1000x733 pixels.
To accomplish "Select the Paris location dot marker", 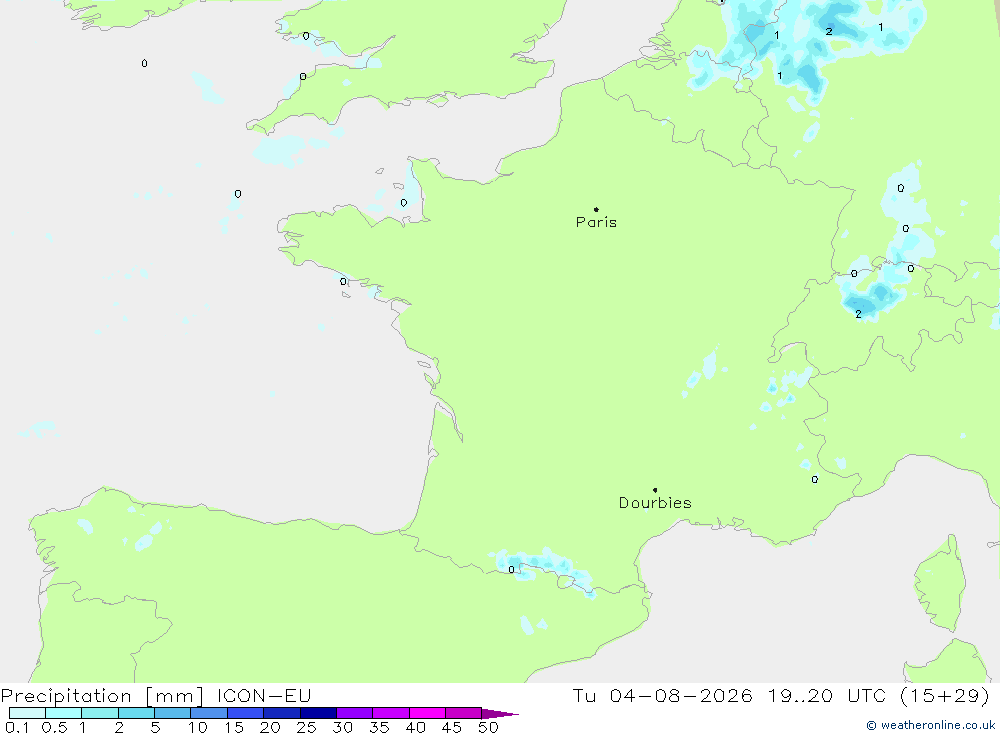I will click(596, 209).
